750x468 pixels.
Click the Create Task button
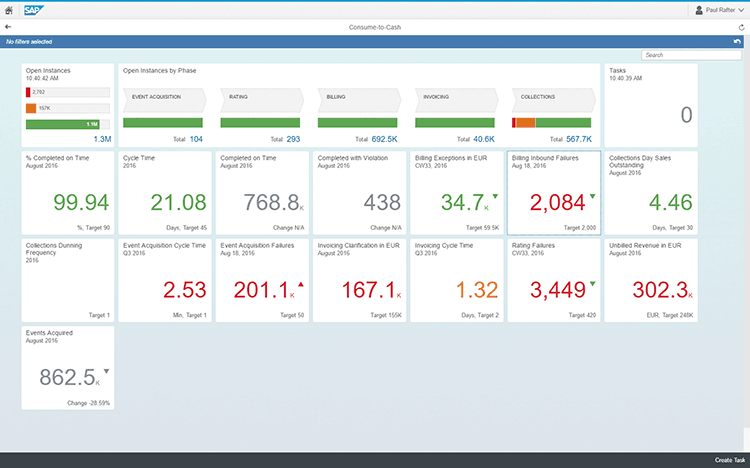729,459
